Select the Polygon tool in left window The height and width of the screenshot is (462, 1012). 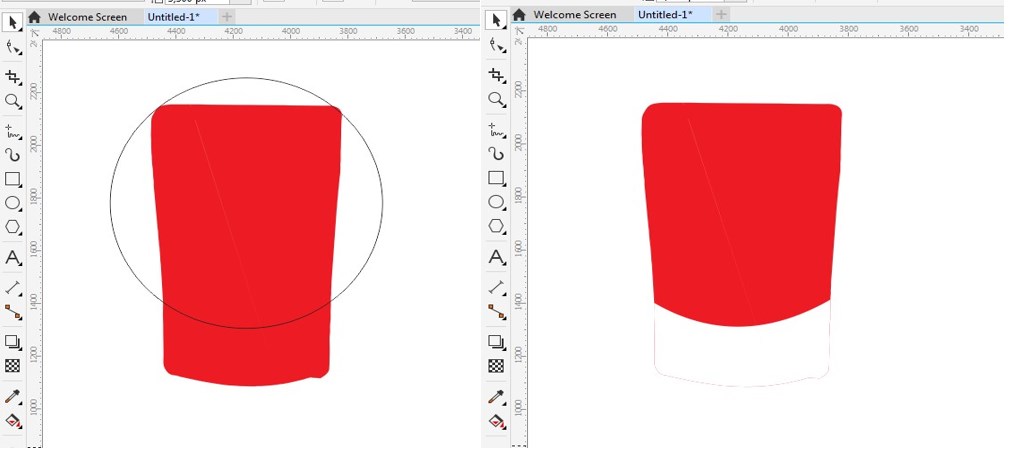pyautogui.click(x=12, y=227)
